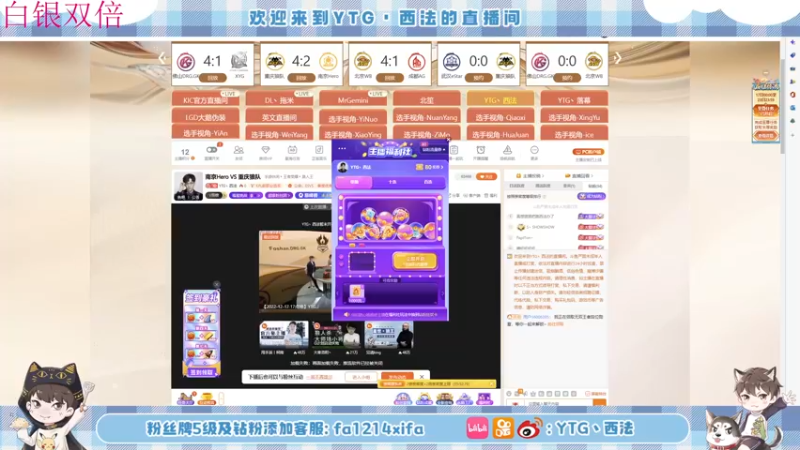Click replay button under 北京WB 4:1 成都AG

[390, 78]
